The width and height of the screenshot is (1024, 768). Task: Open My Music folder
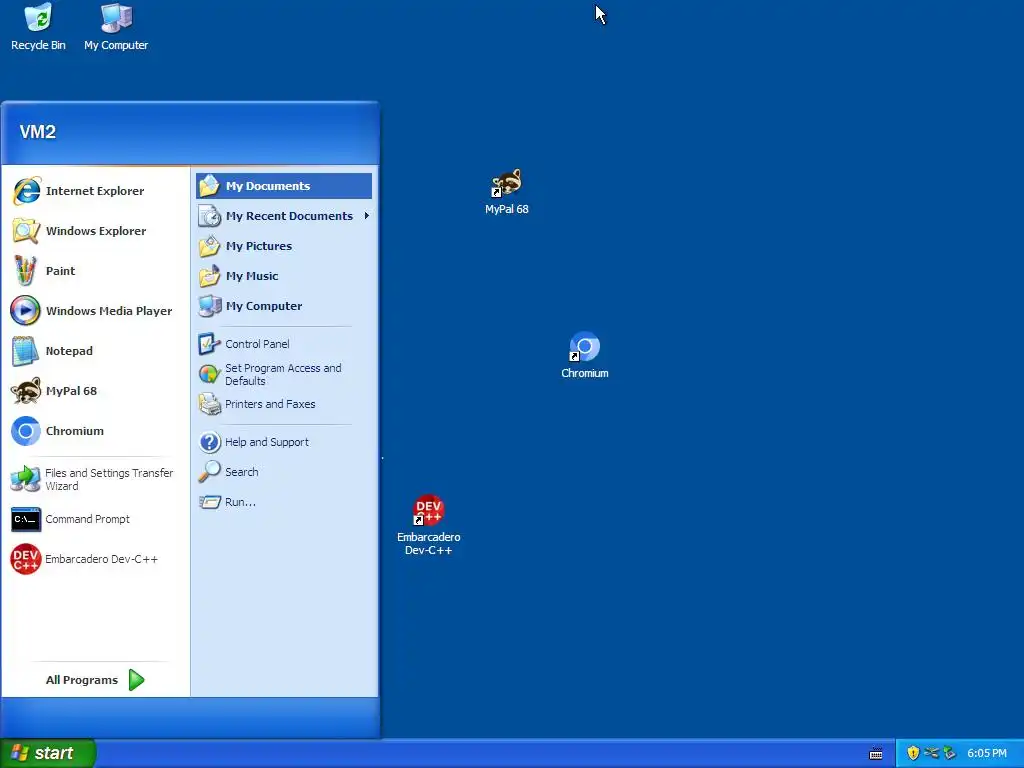[x=284, y=276]
